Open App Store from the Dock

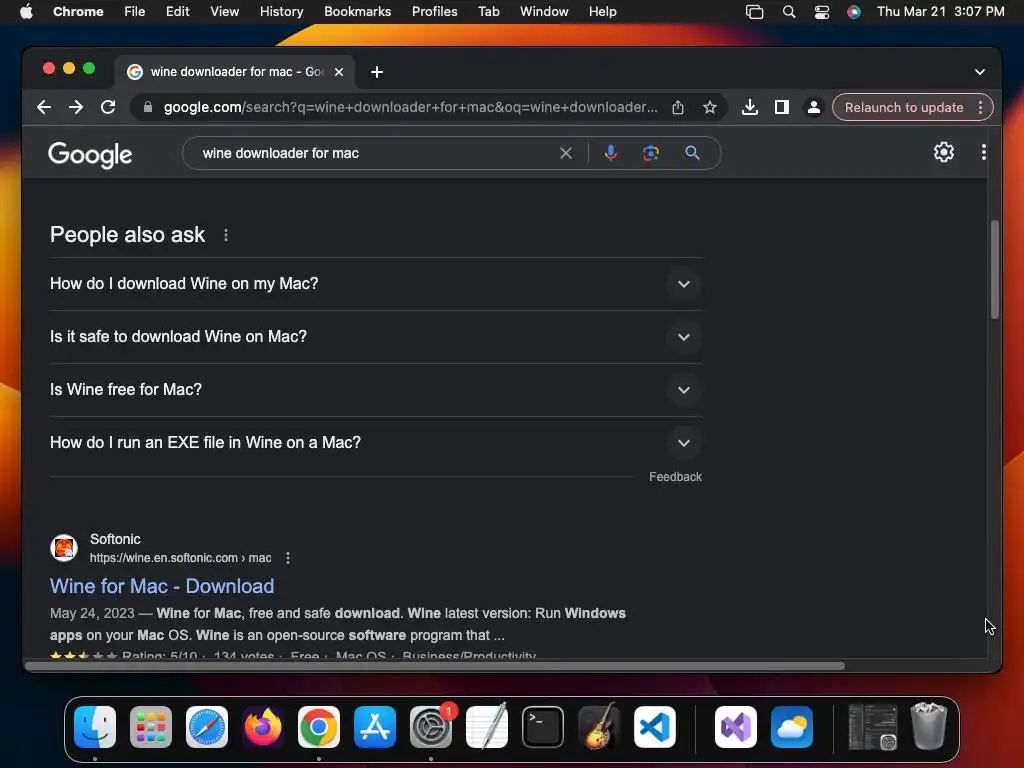[x=375, y=727]
